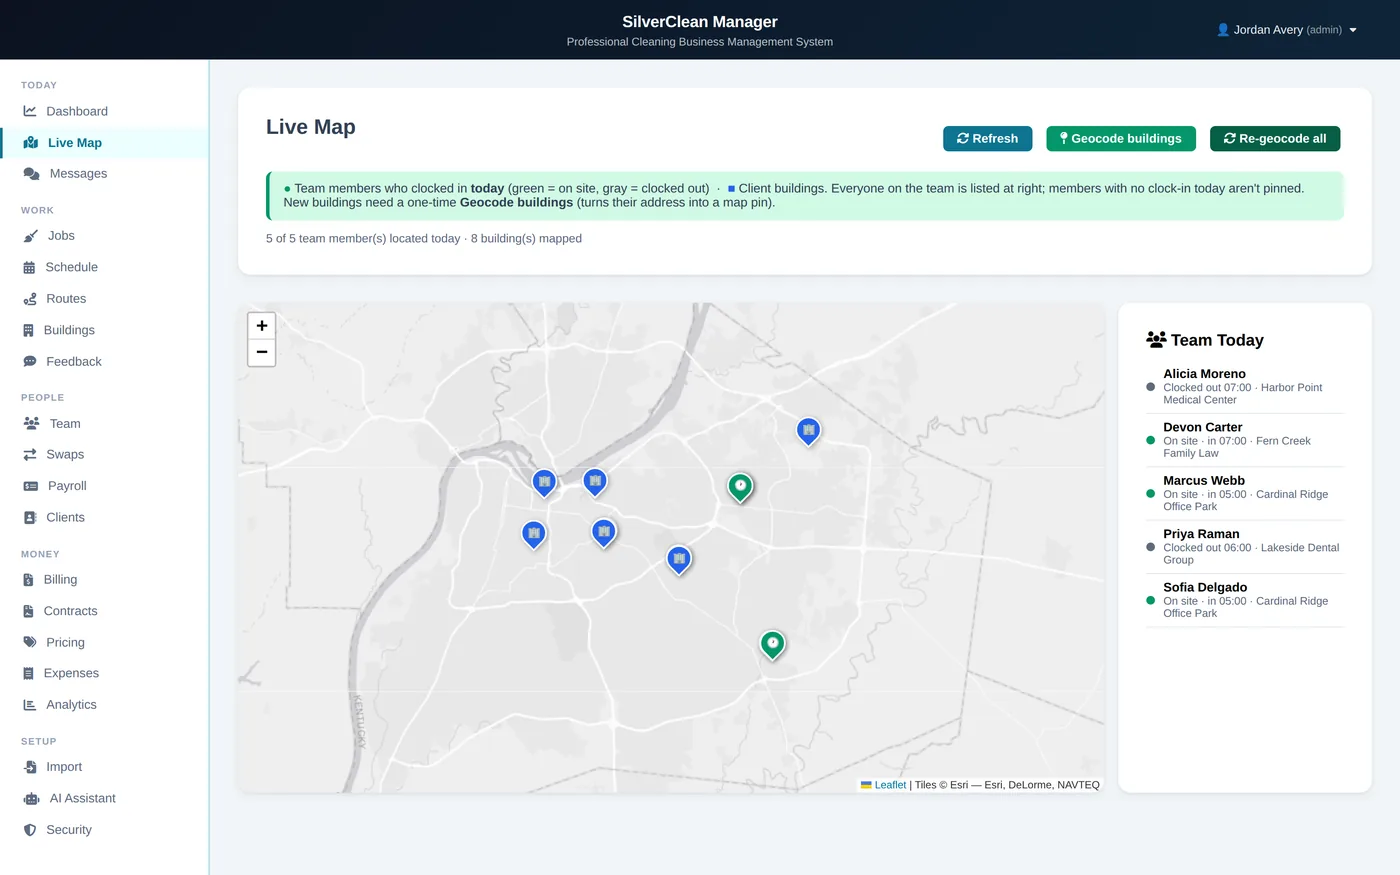Select the Contracts document icon
Image resolution: width=1400 pixels, height=875 pixels.
28,611
